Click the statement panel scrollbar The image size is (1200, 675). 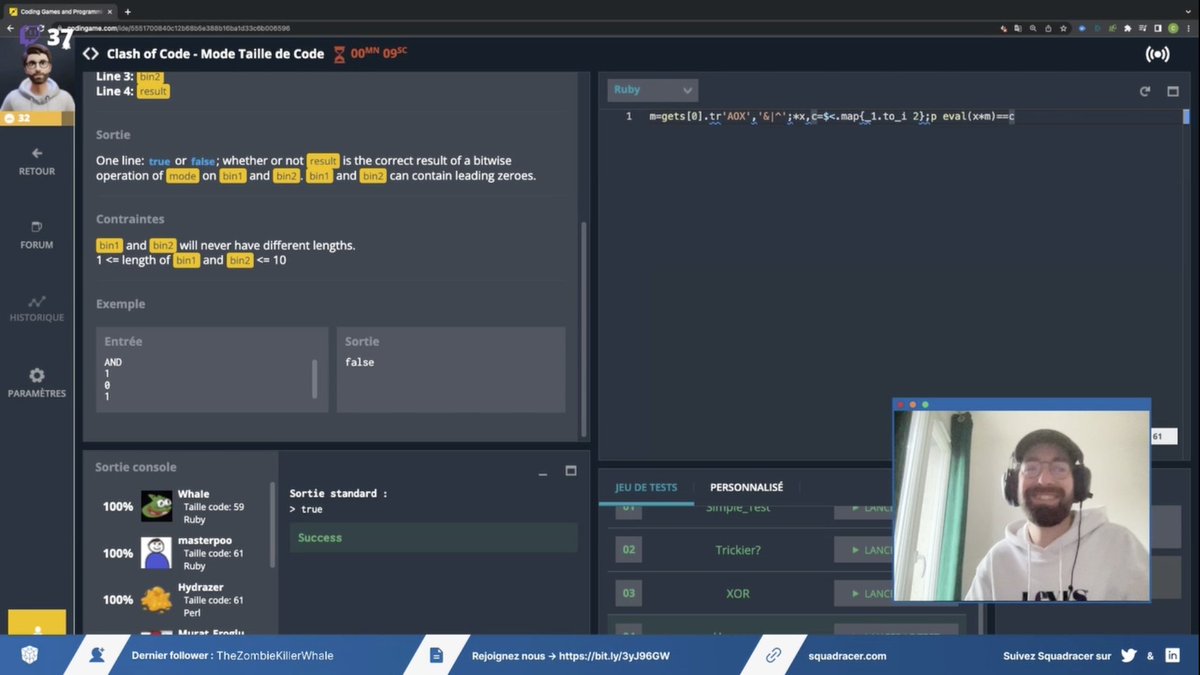click(585, 328)
